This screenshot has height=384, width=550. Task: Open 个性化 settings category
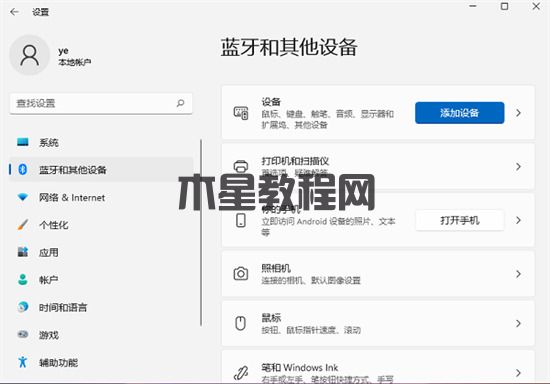click(101, 225)
